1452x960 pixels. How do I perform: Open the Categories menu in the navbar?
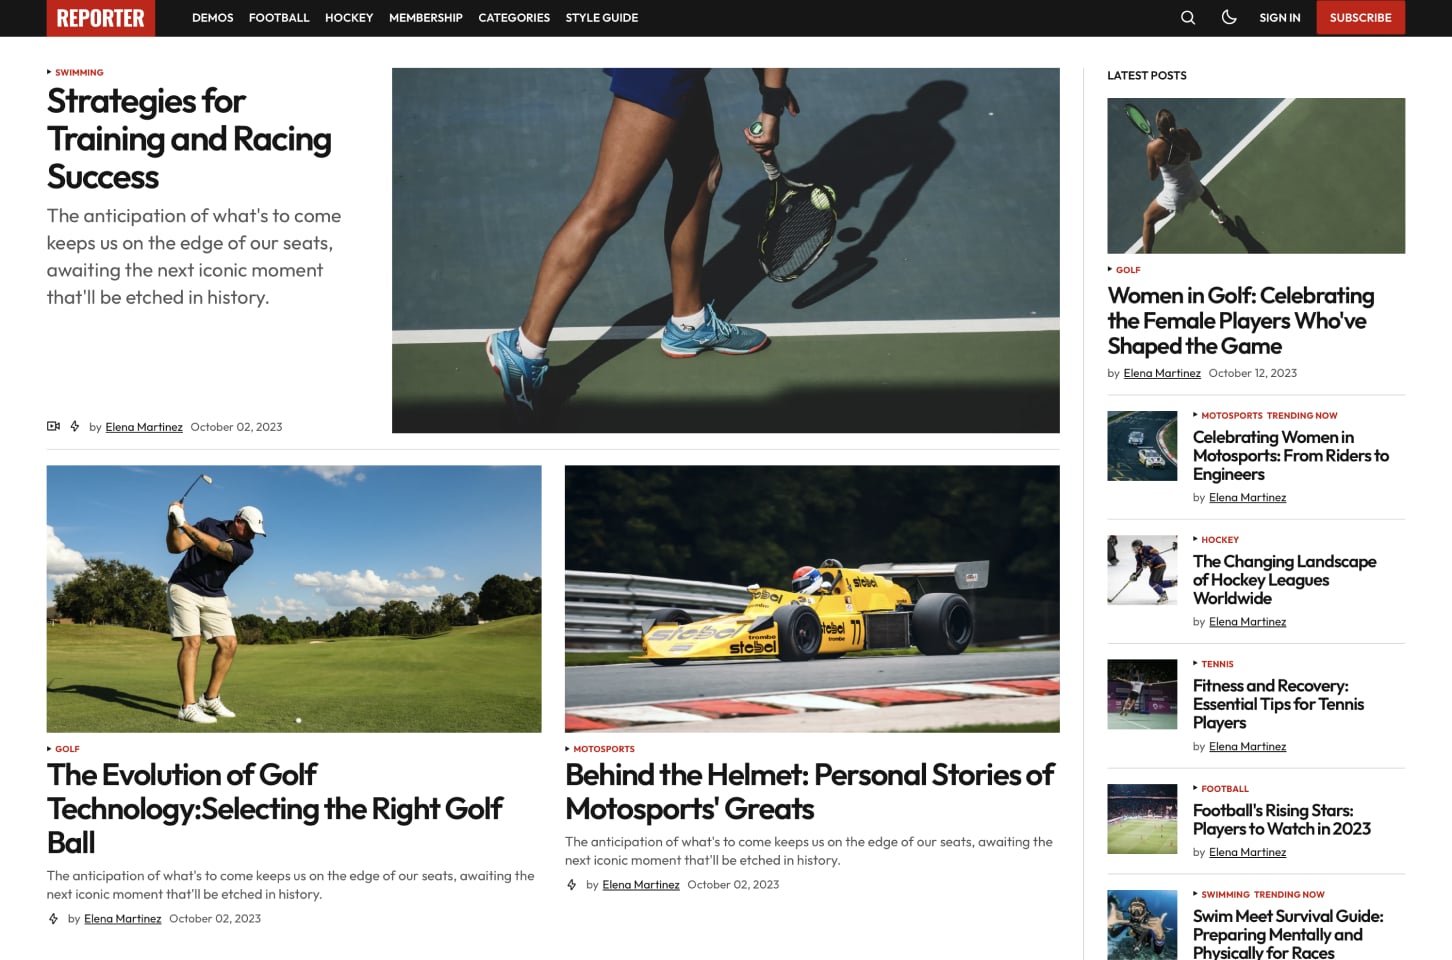coord(514,18)
